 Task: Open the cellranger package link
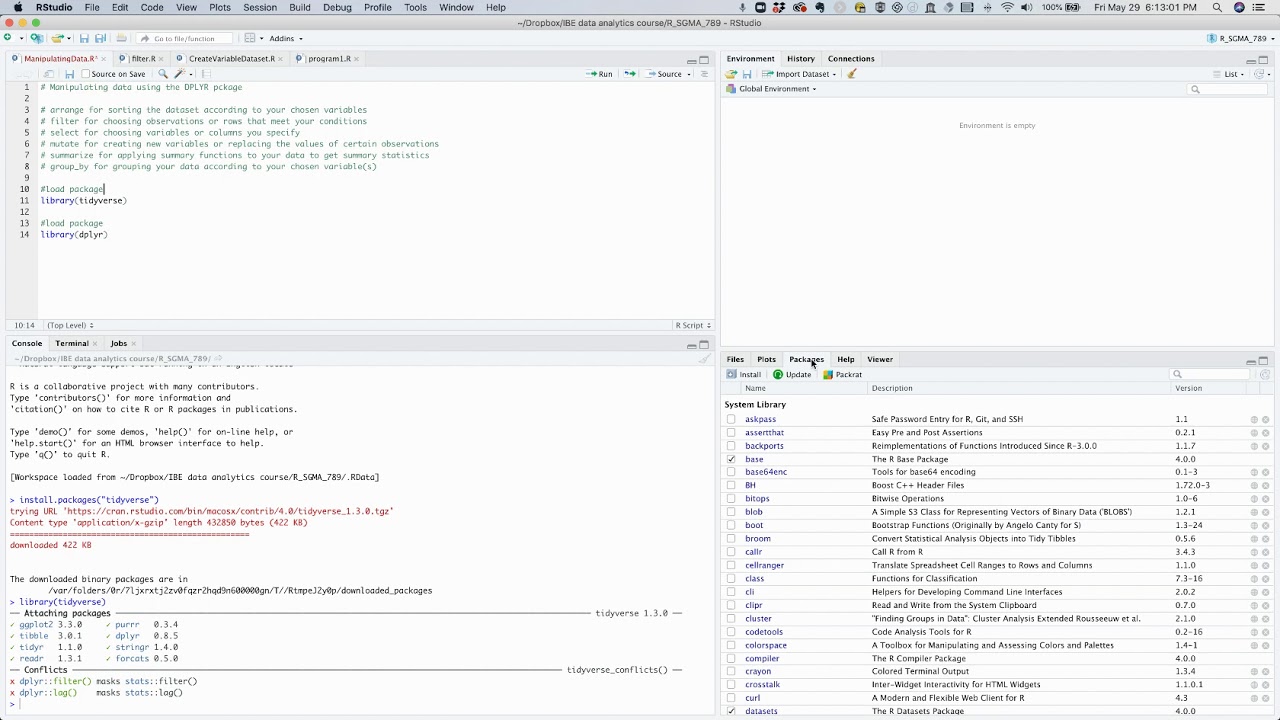(764, 565)
